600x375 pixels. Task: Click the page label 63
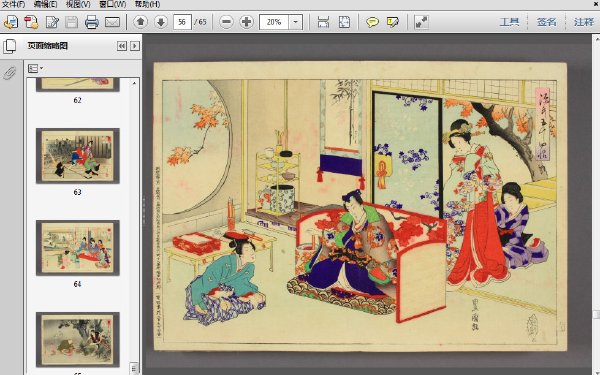point(77,192)
